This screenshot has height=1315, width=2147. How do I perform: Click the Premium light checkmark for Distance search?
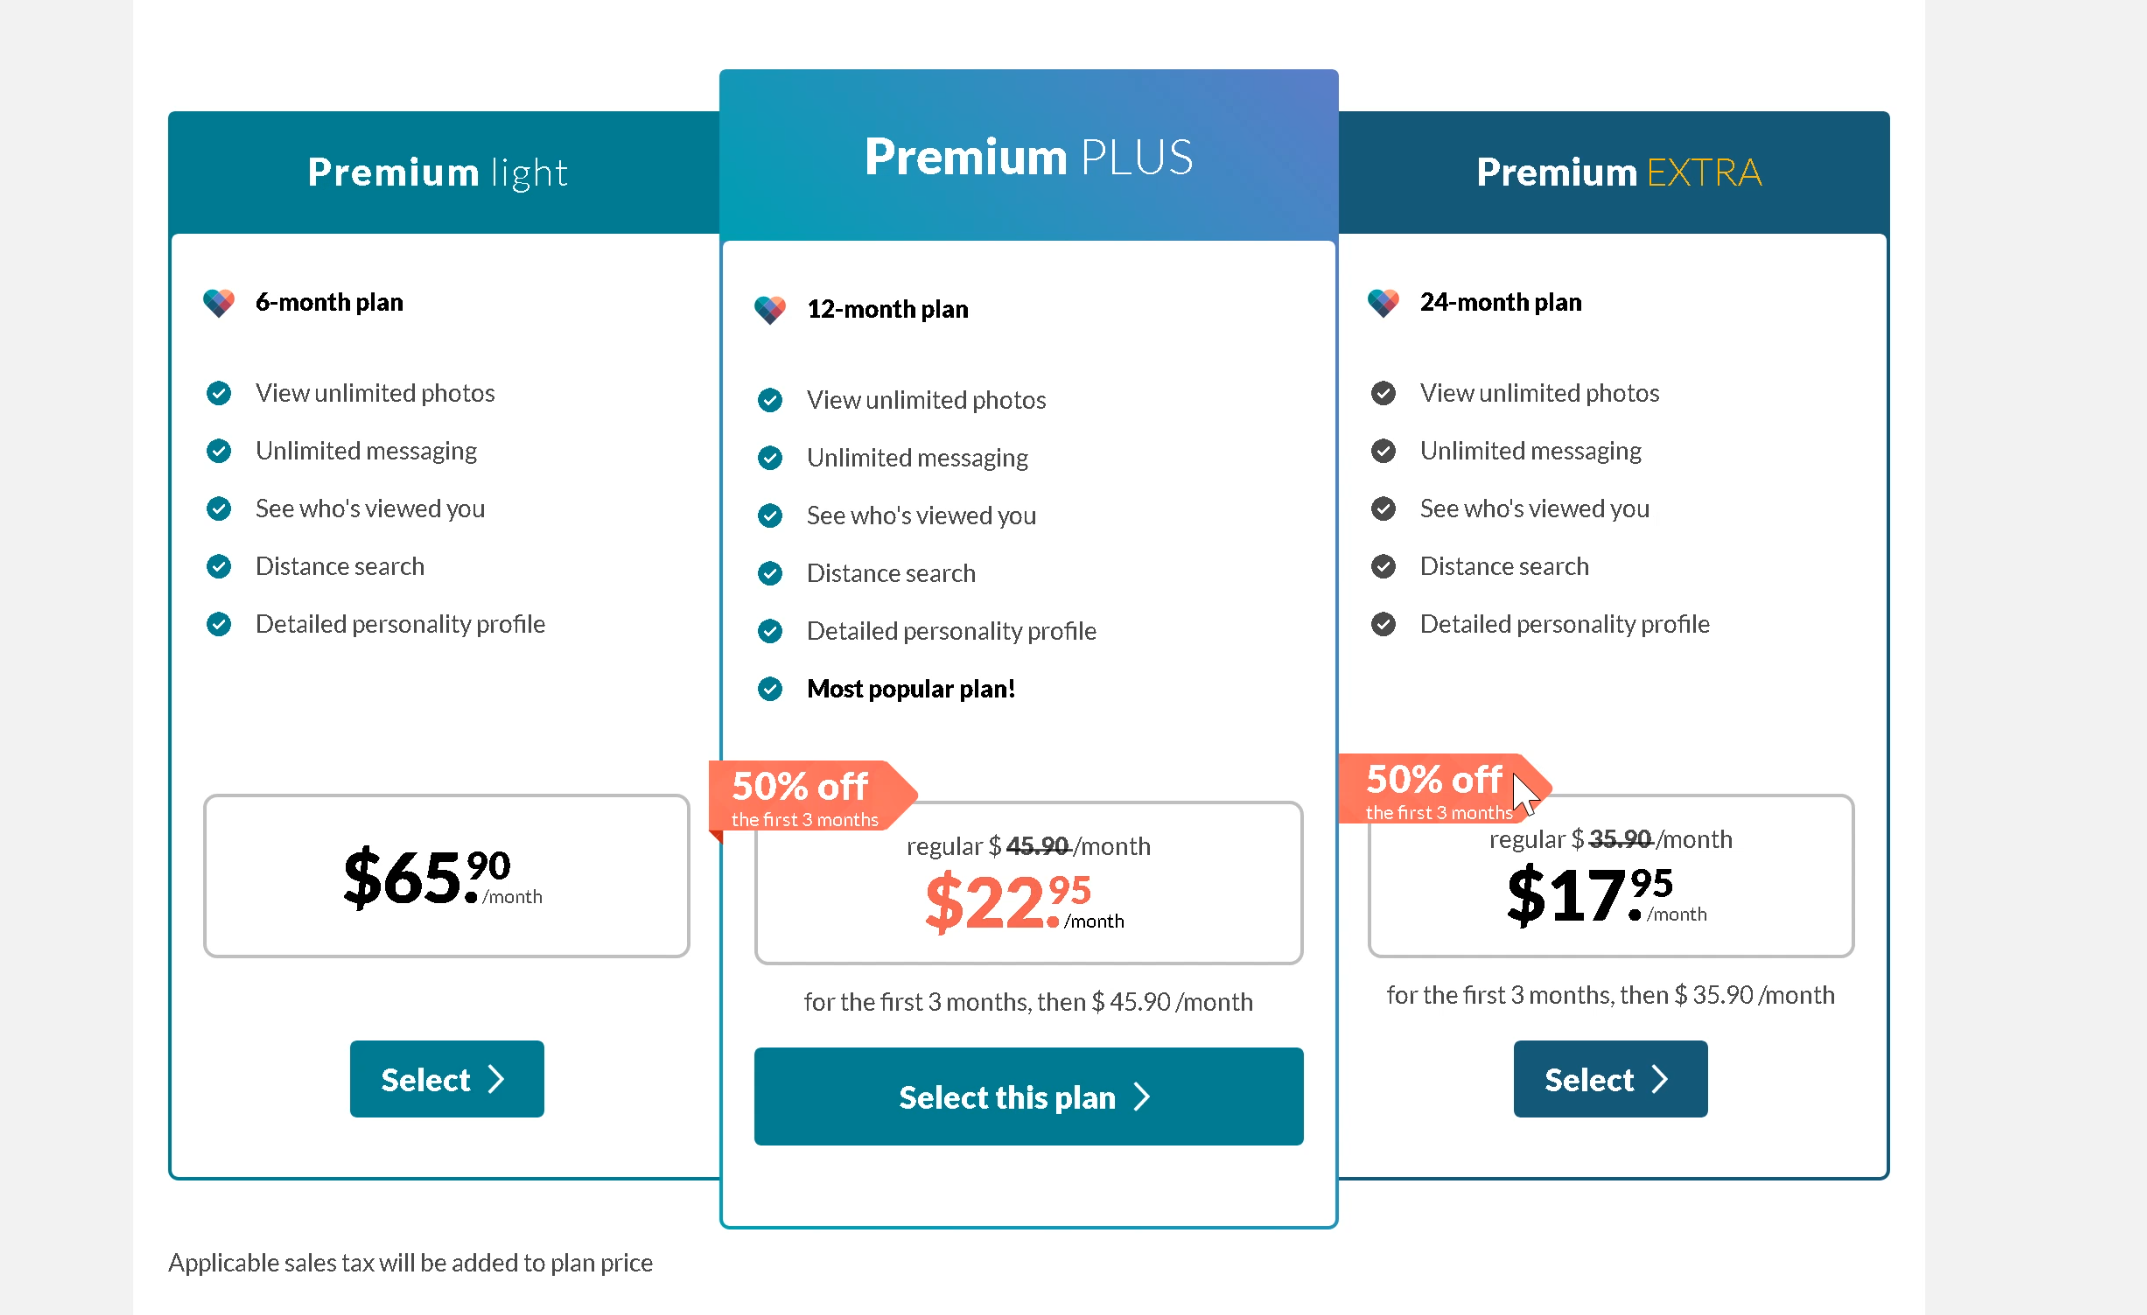[219, 567]
